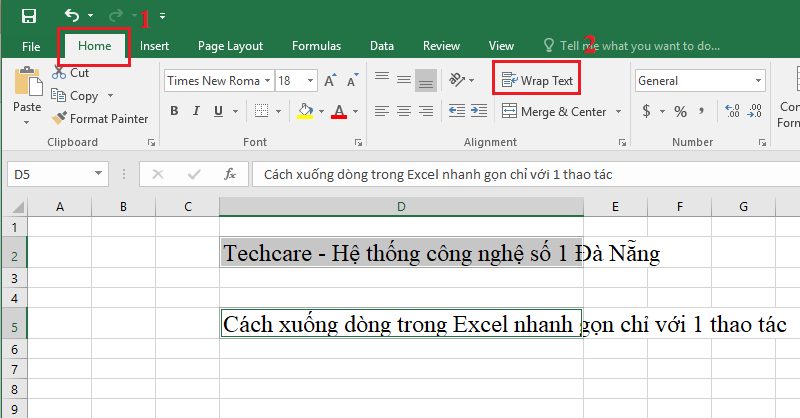Open the Copy dropdown arrow
The width and height of the screenshot is (800, 418).
pos(110,96)
